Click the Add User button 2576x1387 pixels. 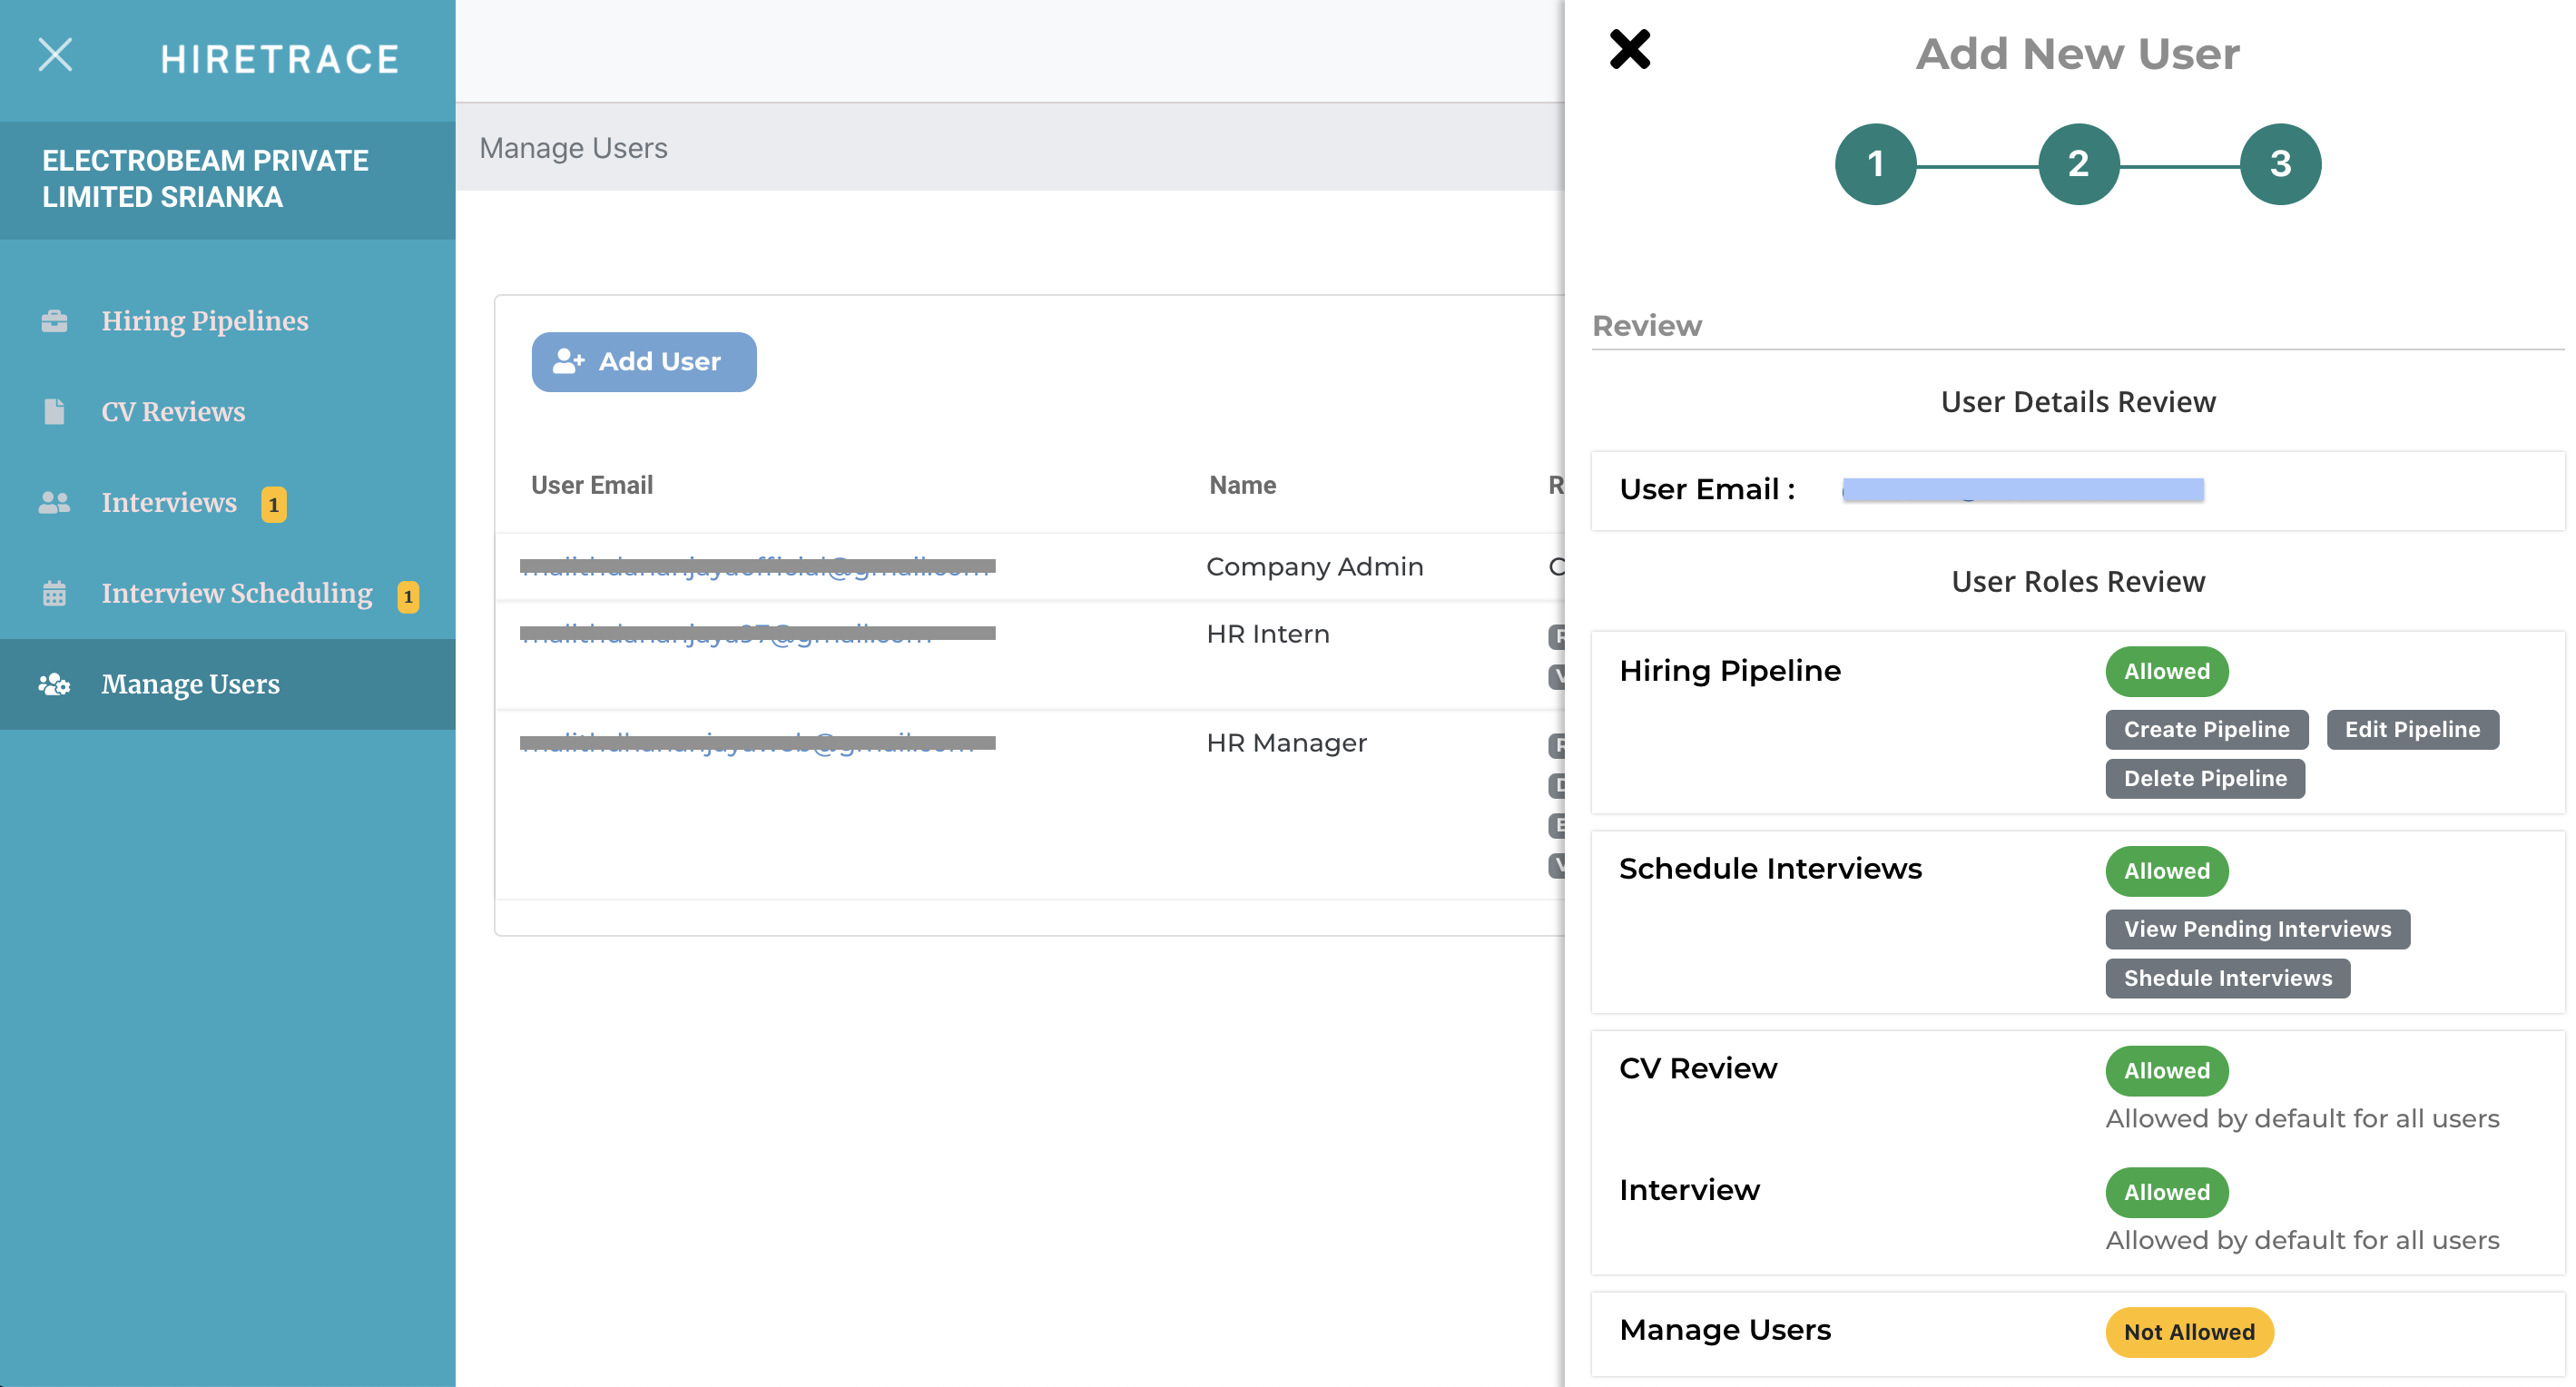tap(644, 361)
